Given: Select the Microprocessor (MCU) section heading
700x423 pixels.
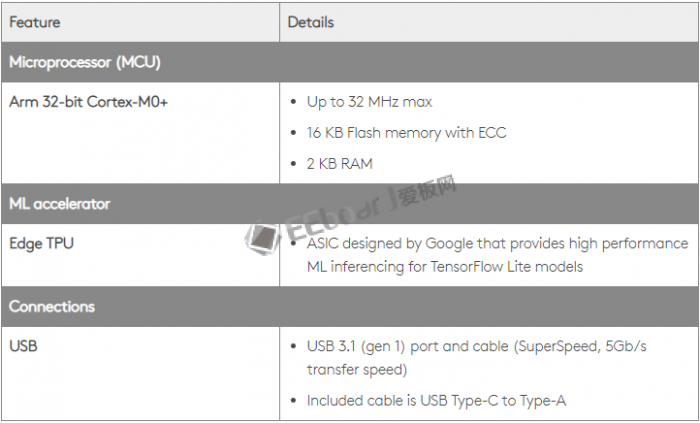Looking at the screenshot, I should pyautogui.click(x=85, y=62).
